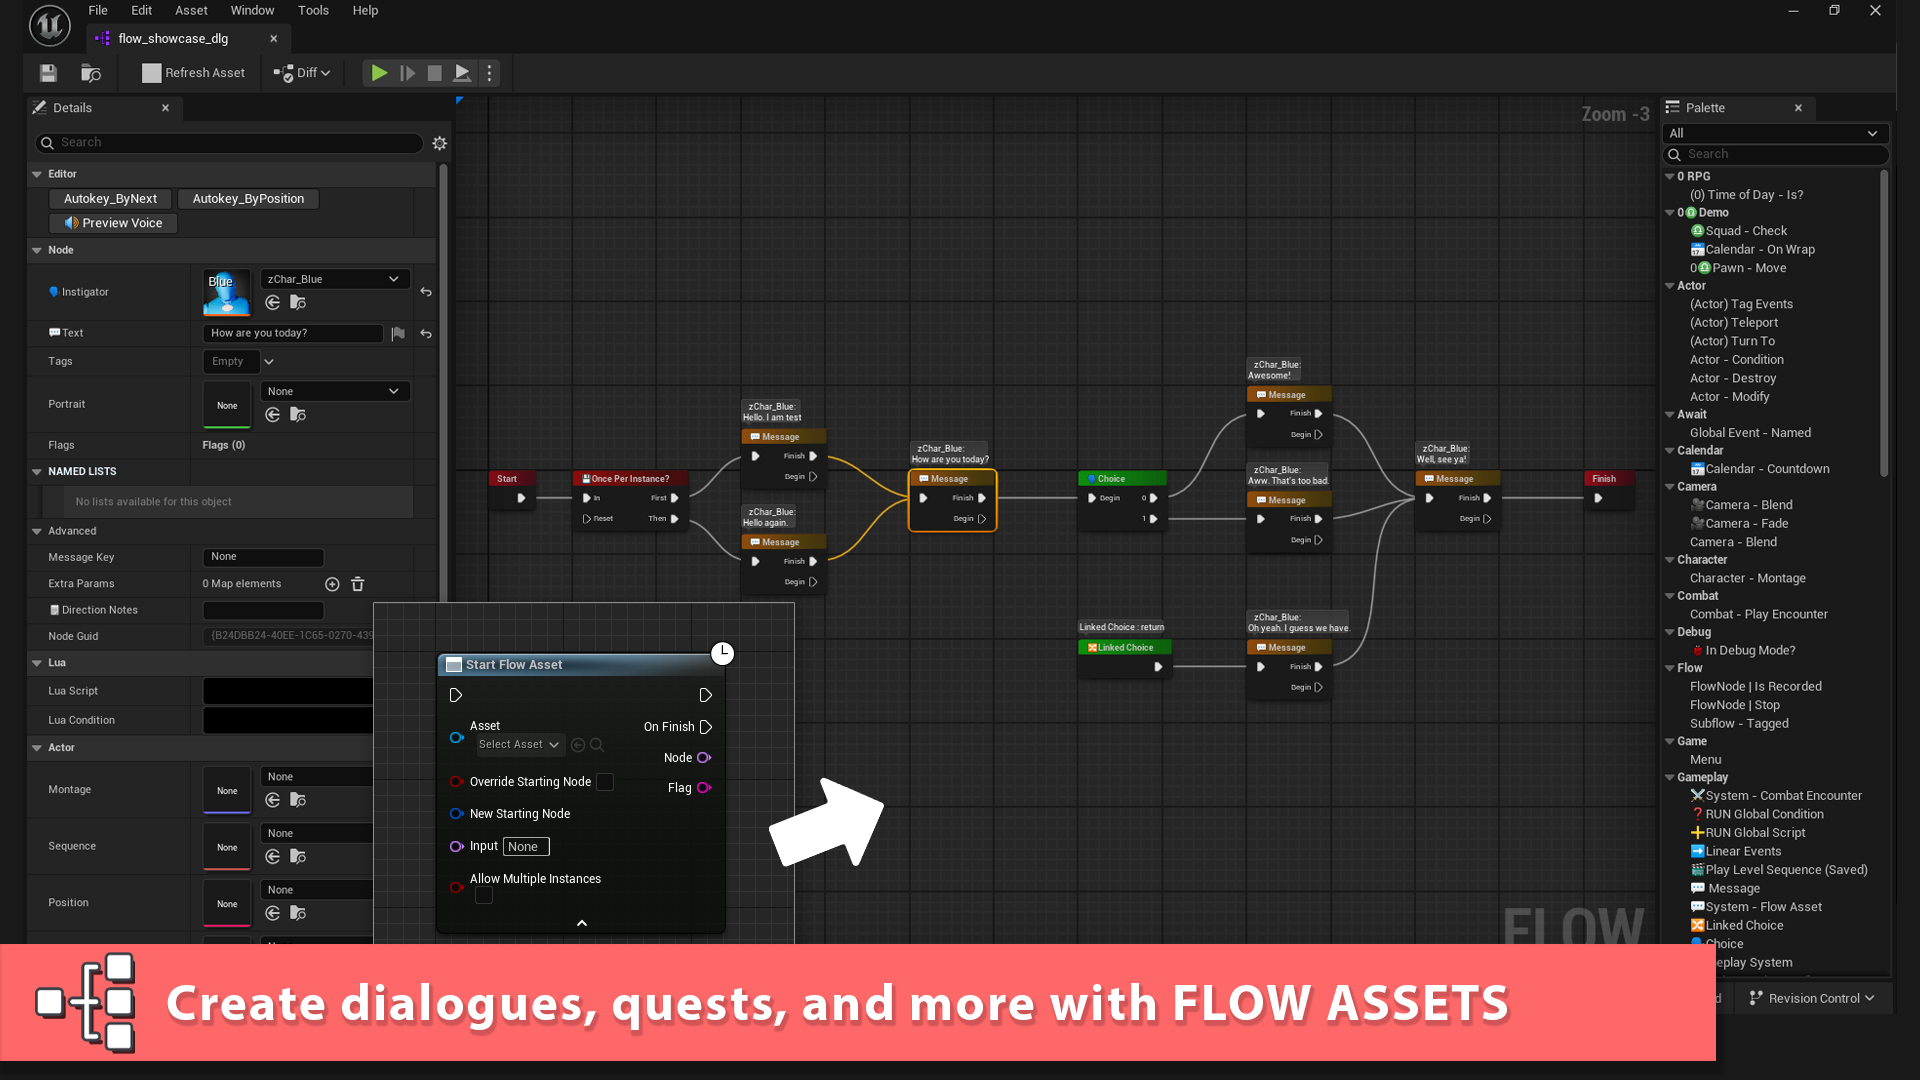The image size is (1920, 1080).
Task: Click the Montage None thumbnail
Action: [227, 790]
